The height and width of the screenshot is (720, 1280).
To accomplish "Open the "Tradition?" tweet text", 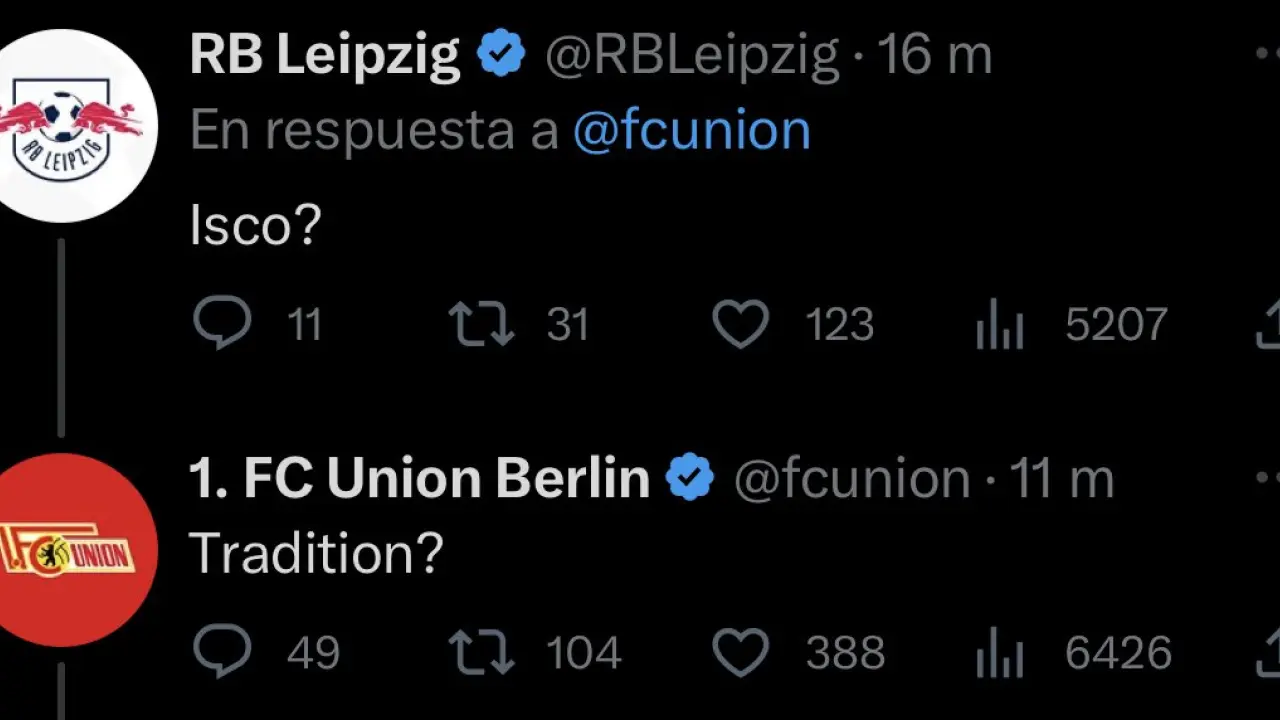I will pos(315,552).
